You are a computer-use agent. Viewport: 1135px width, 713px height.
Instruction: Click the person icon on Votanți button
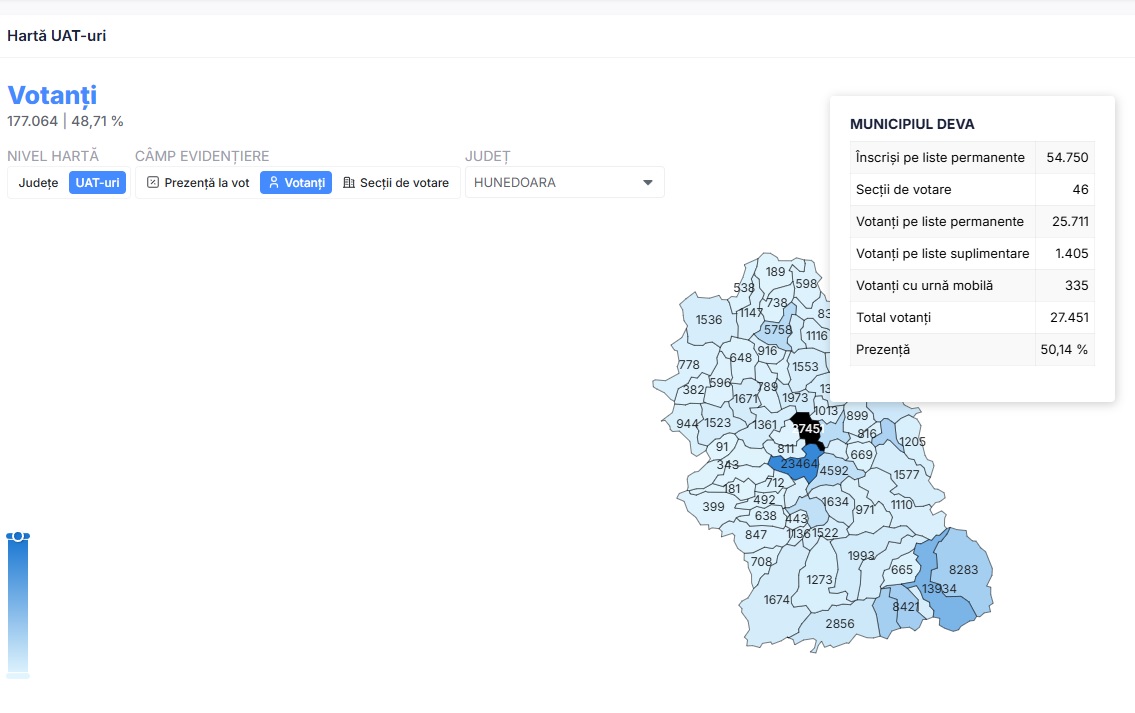(274, 183)
